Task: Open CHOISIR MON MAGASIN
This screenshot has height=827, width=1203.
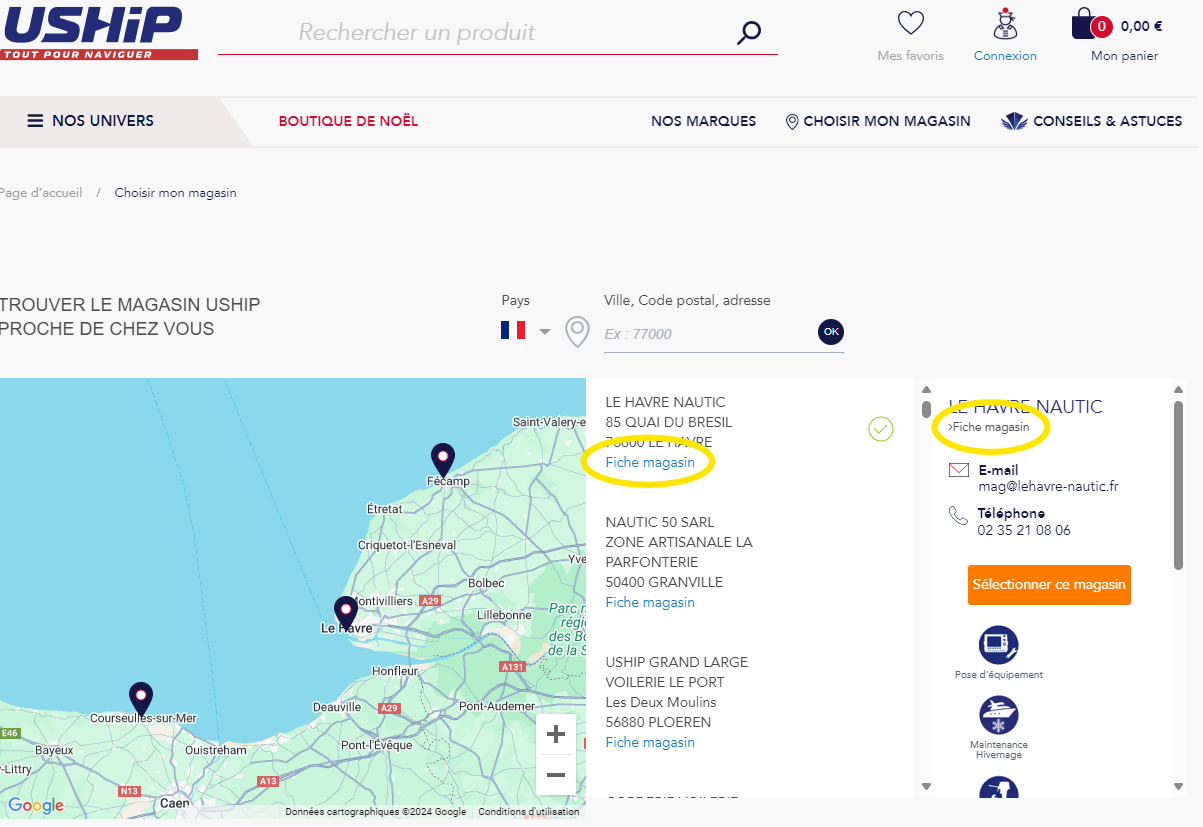Action: 878,121
